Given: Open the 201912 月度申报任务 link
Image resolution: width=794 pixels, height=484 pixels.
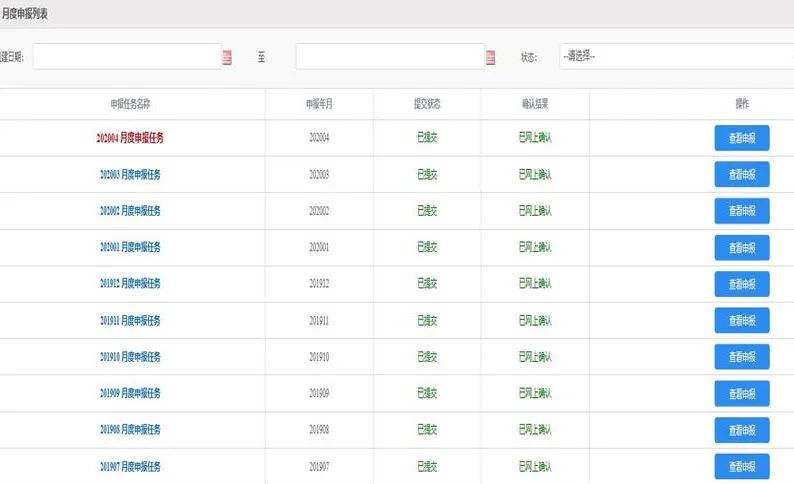Looking at the screenshot, I should [130, 284].
